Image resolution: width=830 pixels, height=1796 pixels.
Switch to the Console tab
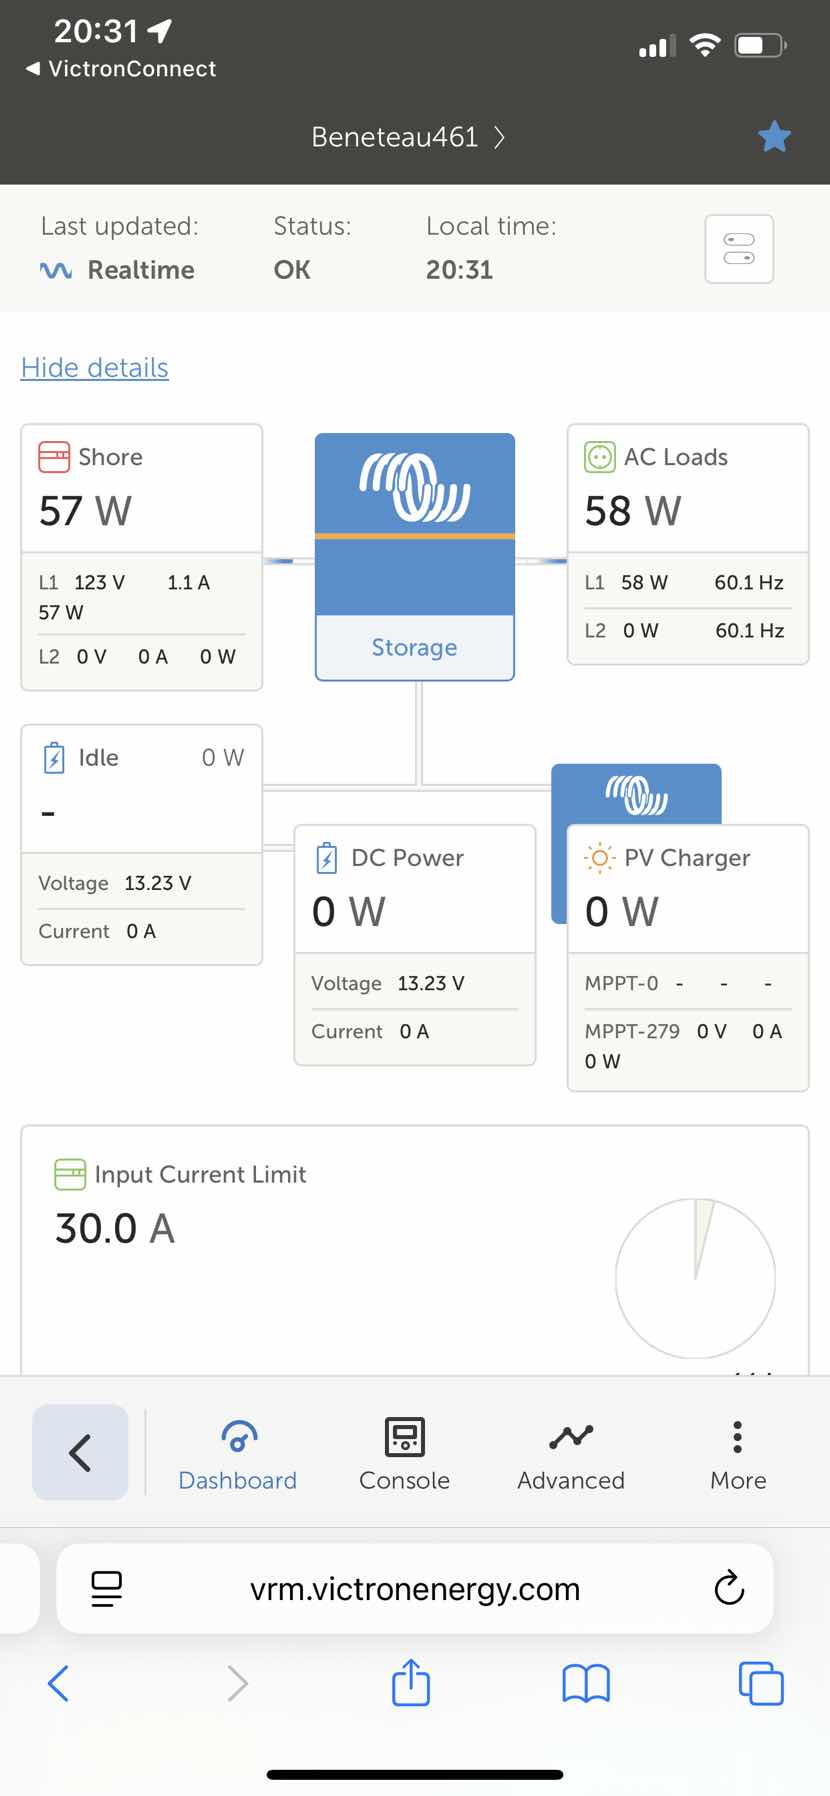pyautogui.click(x=404, y=1453)
